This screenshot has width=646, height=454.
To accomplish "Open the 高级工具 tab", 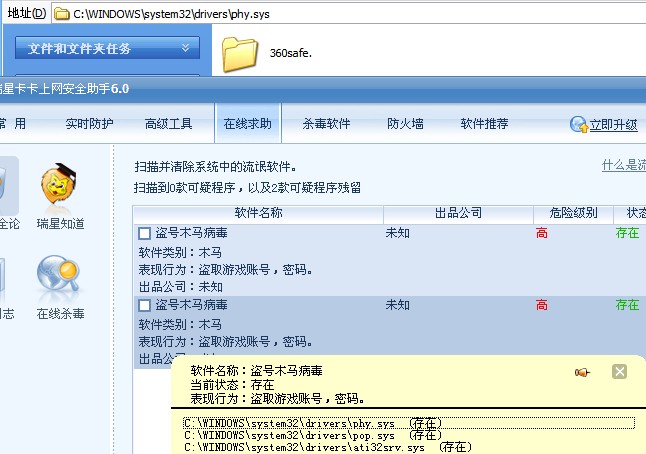I will point(169,124).
